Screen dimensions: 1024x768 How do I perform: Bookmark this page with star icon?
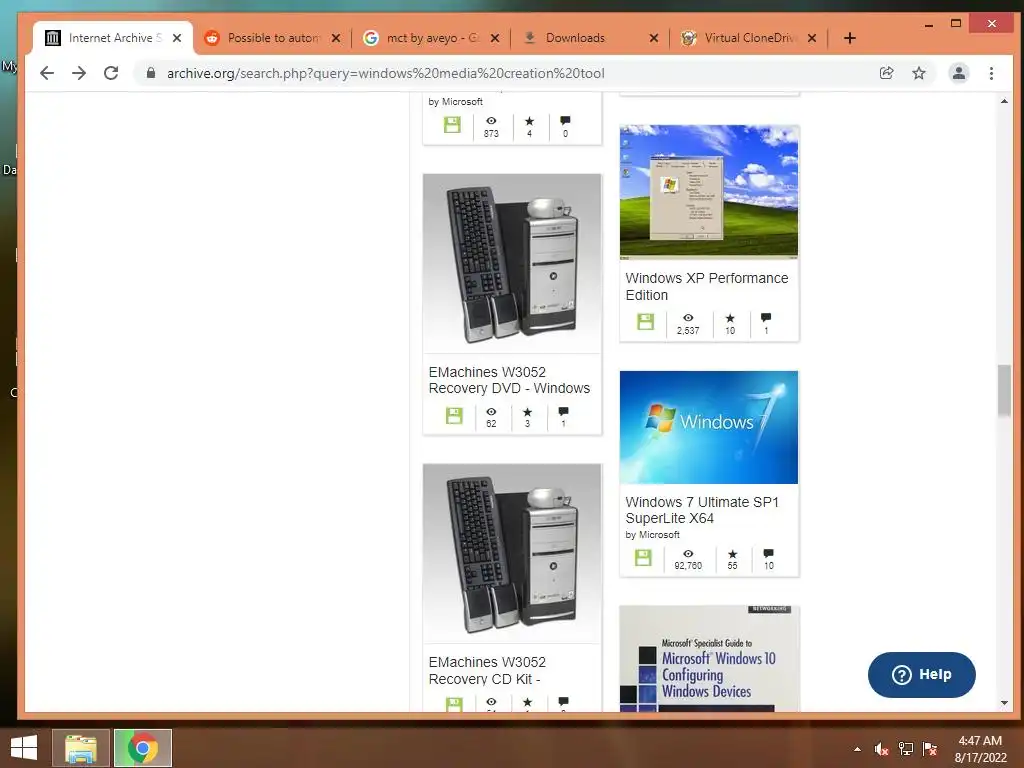[919, 73]
